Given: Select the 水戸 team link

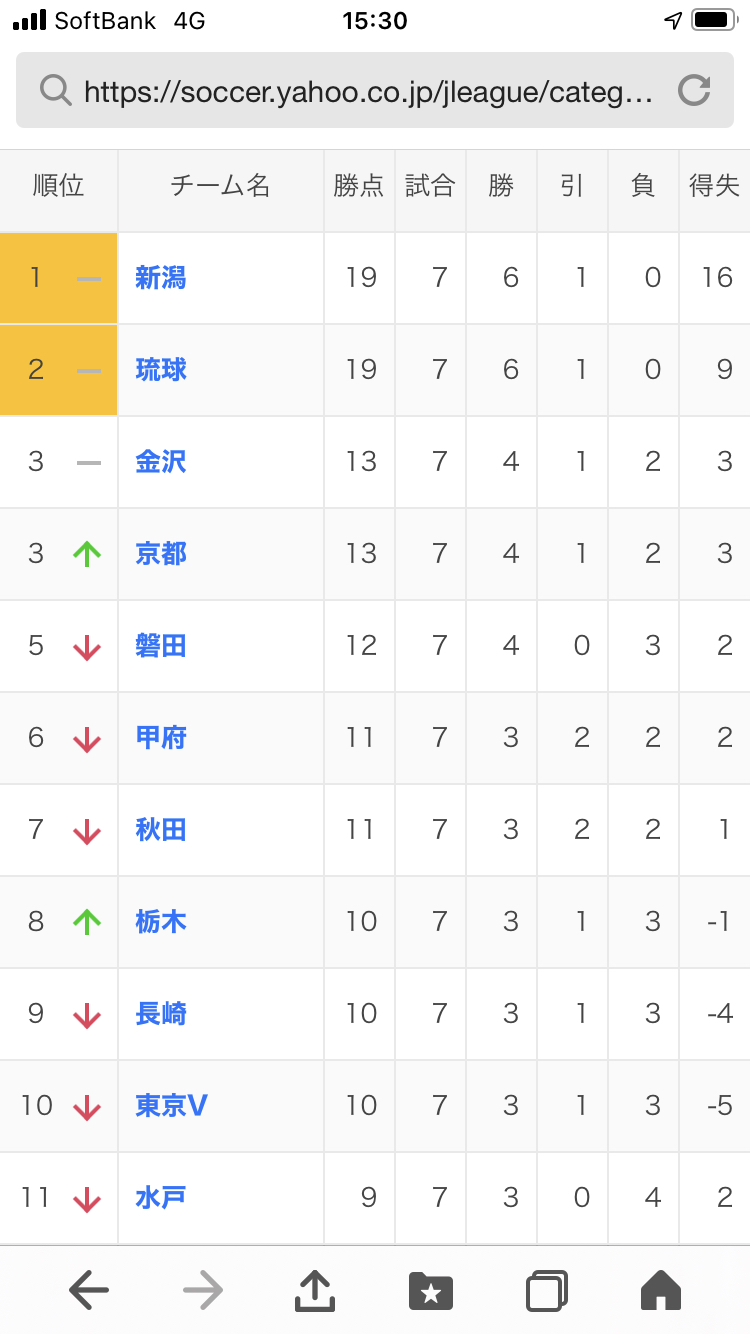Looking at the screenshot, I should point(161,1198).
